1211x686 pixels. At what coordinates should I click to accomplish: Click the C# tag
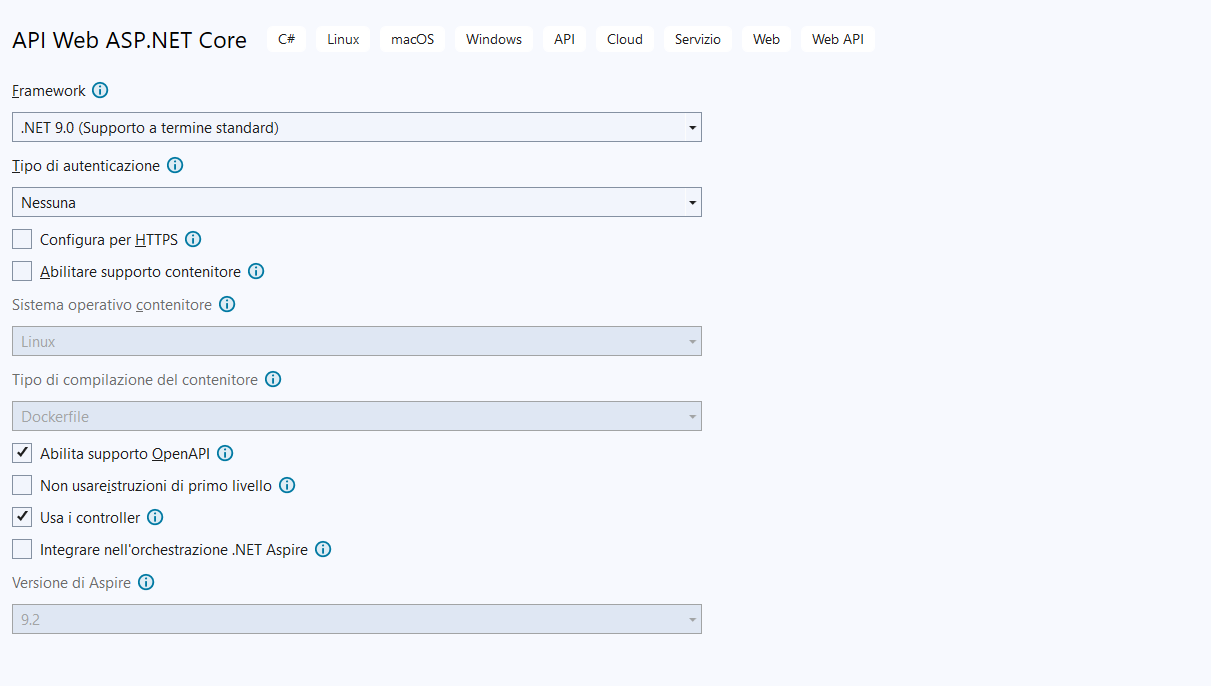tap(286, 39)
